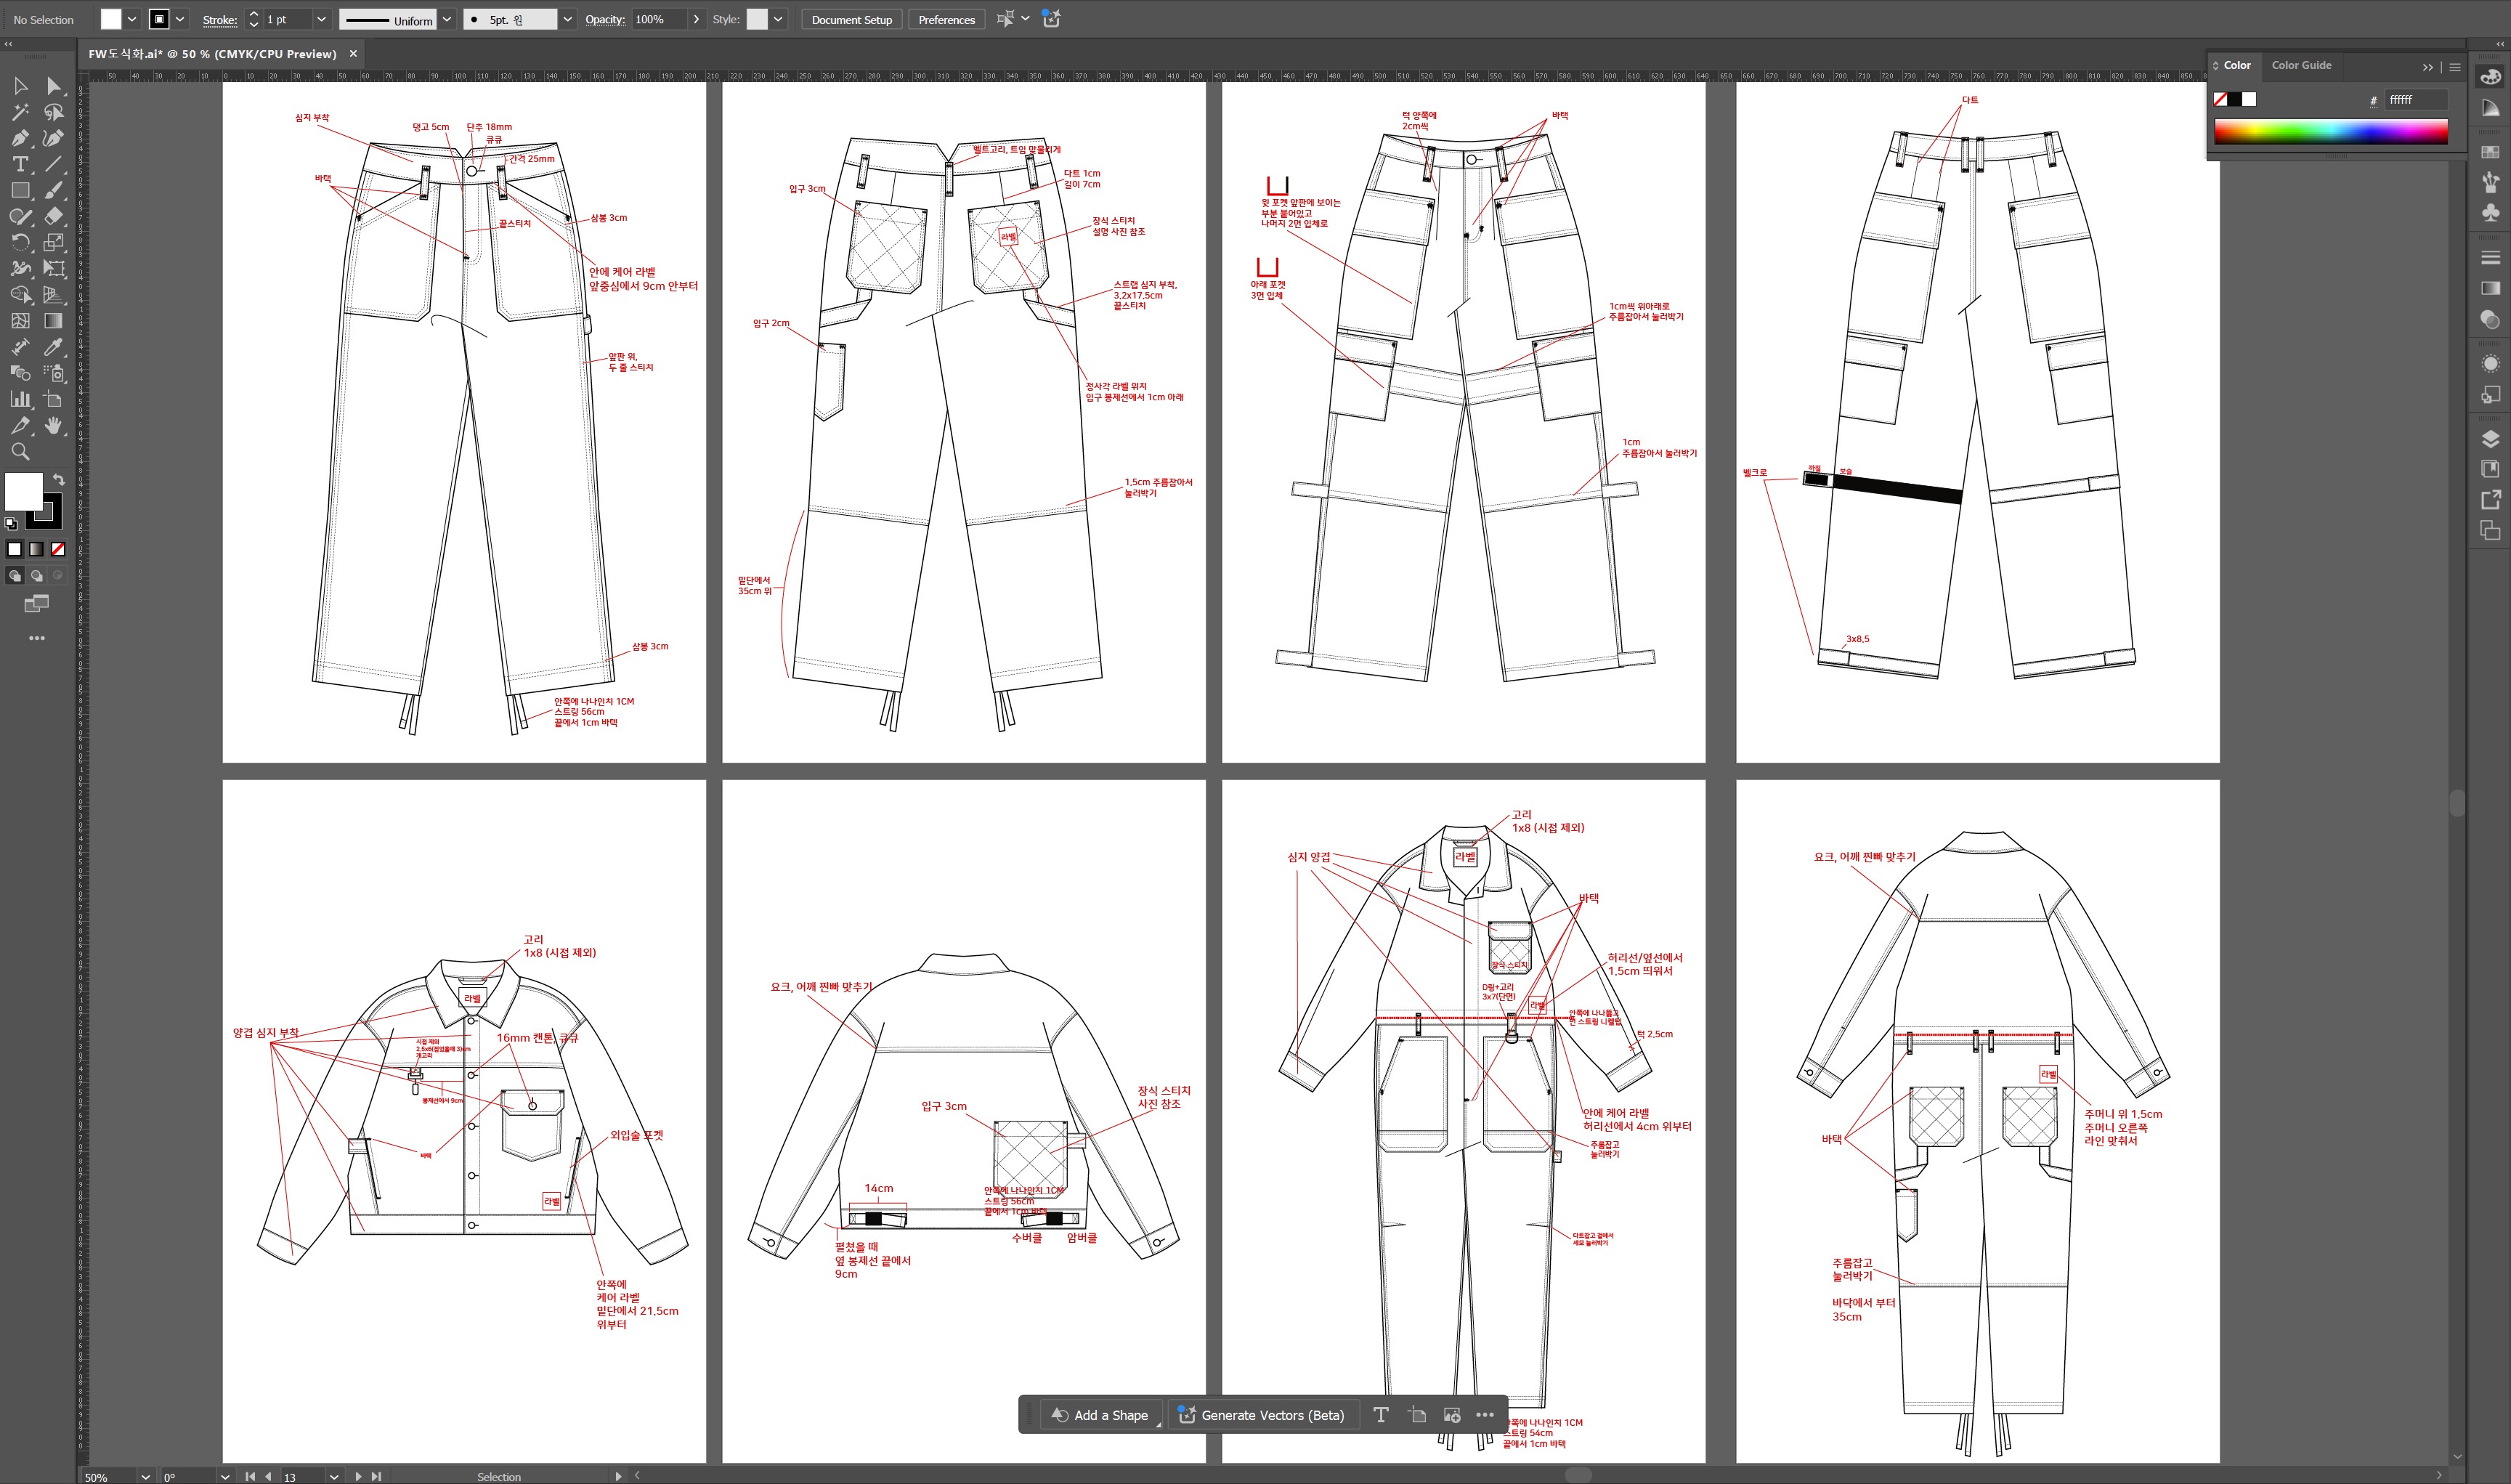The width and height of the screenshot is (2511, 1484).
Task: Click the Document Setup button
Action: (x=851, y=19)
